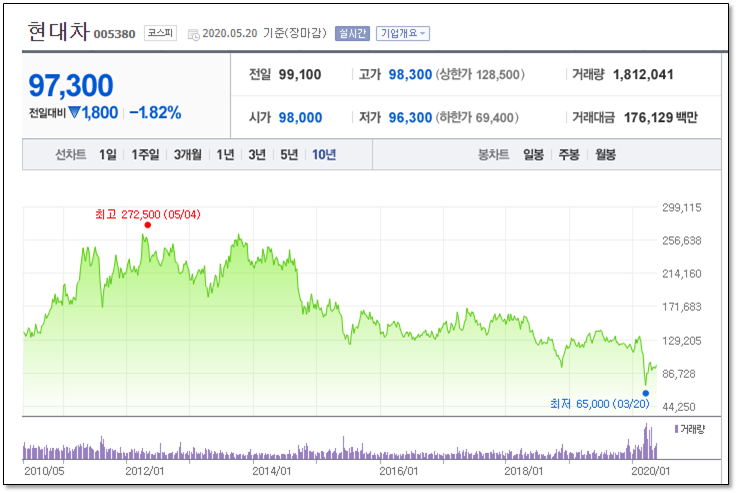Click the y-axis label 44,250
This screenshot has width=738, height=494.
[x=679, y=407]
